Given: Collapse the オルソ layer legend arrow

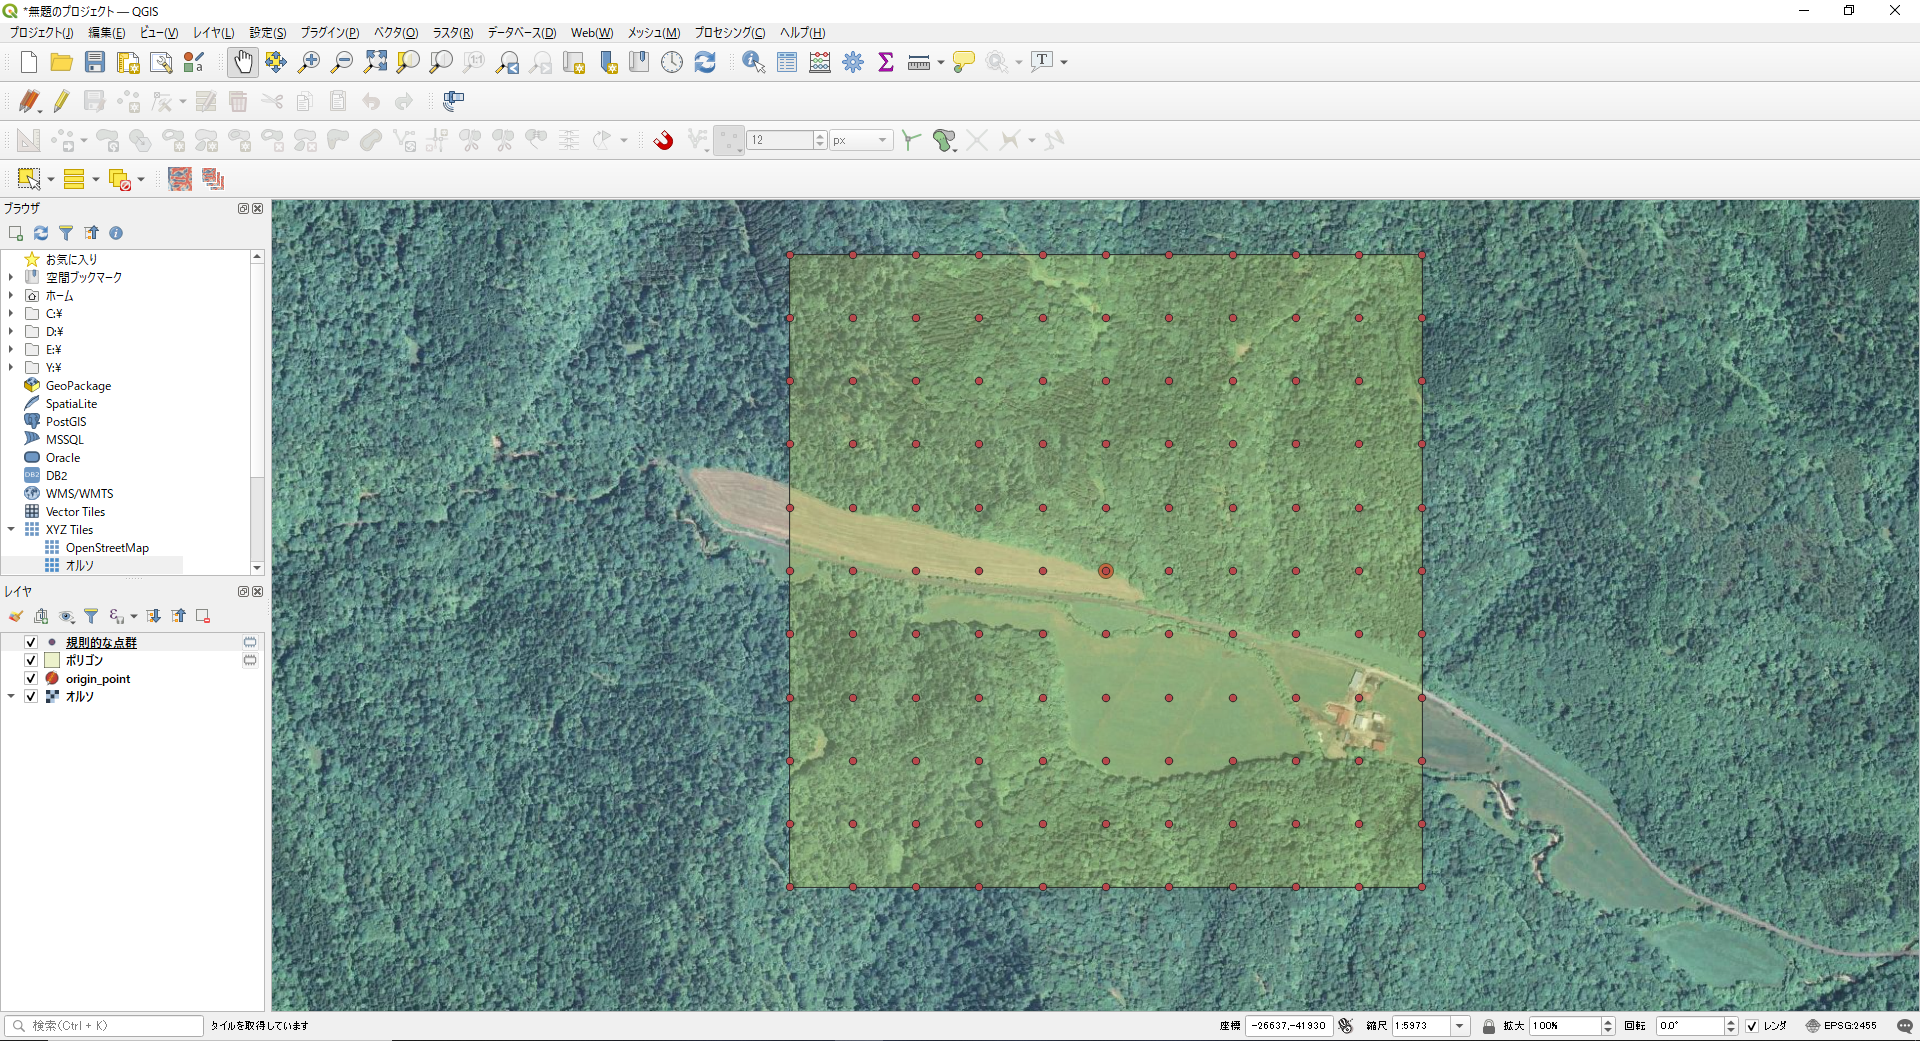Looking at the screenshot, I should tap(11, 696).
